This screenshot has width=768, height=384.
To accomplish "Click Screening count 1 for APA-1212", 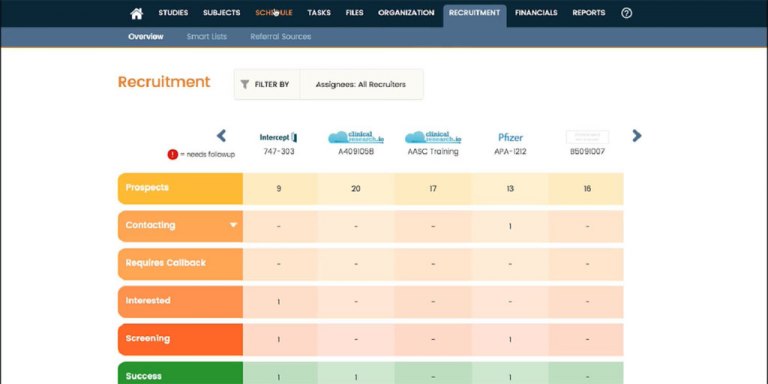I will tap(510, 339).
